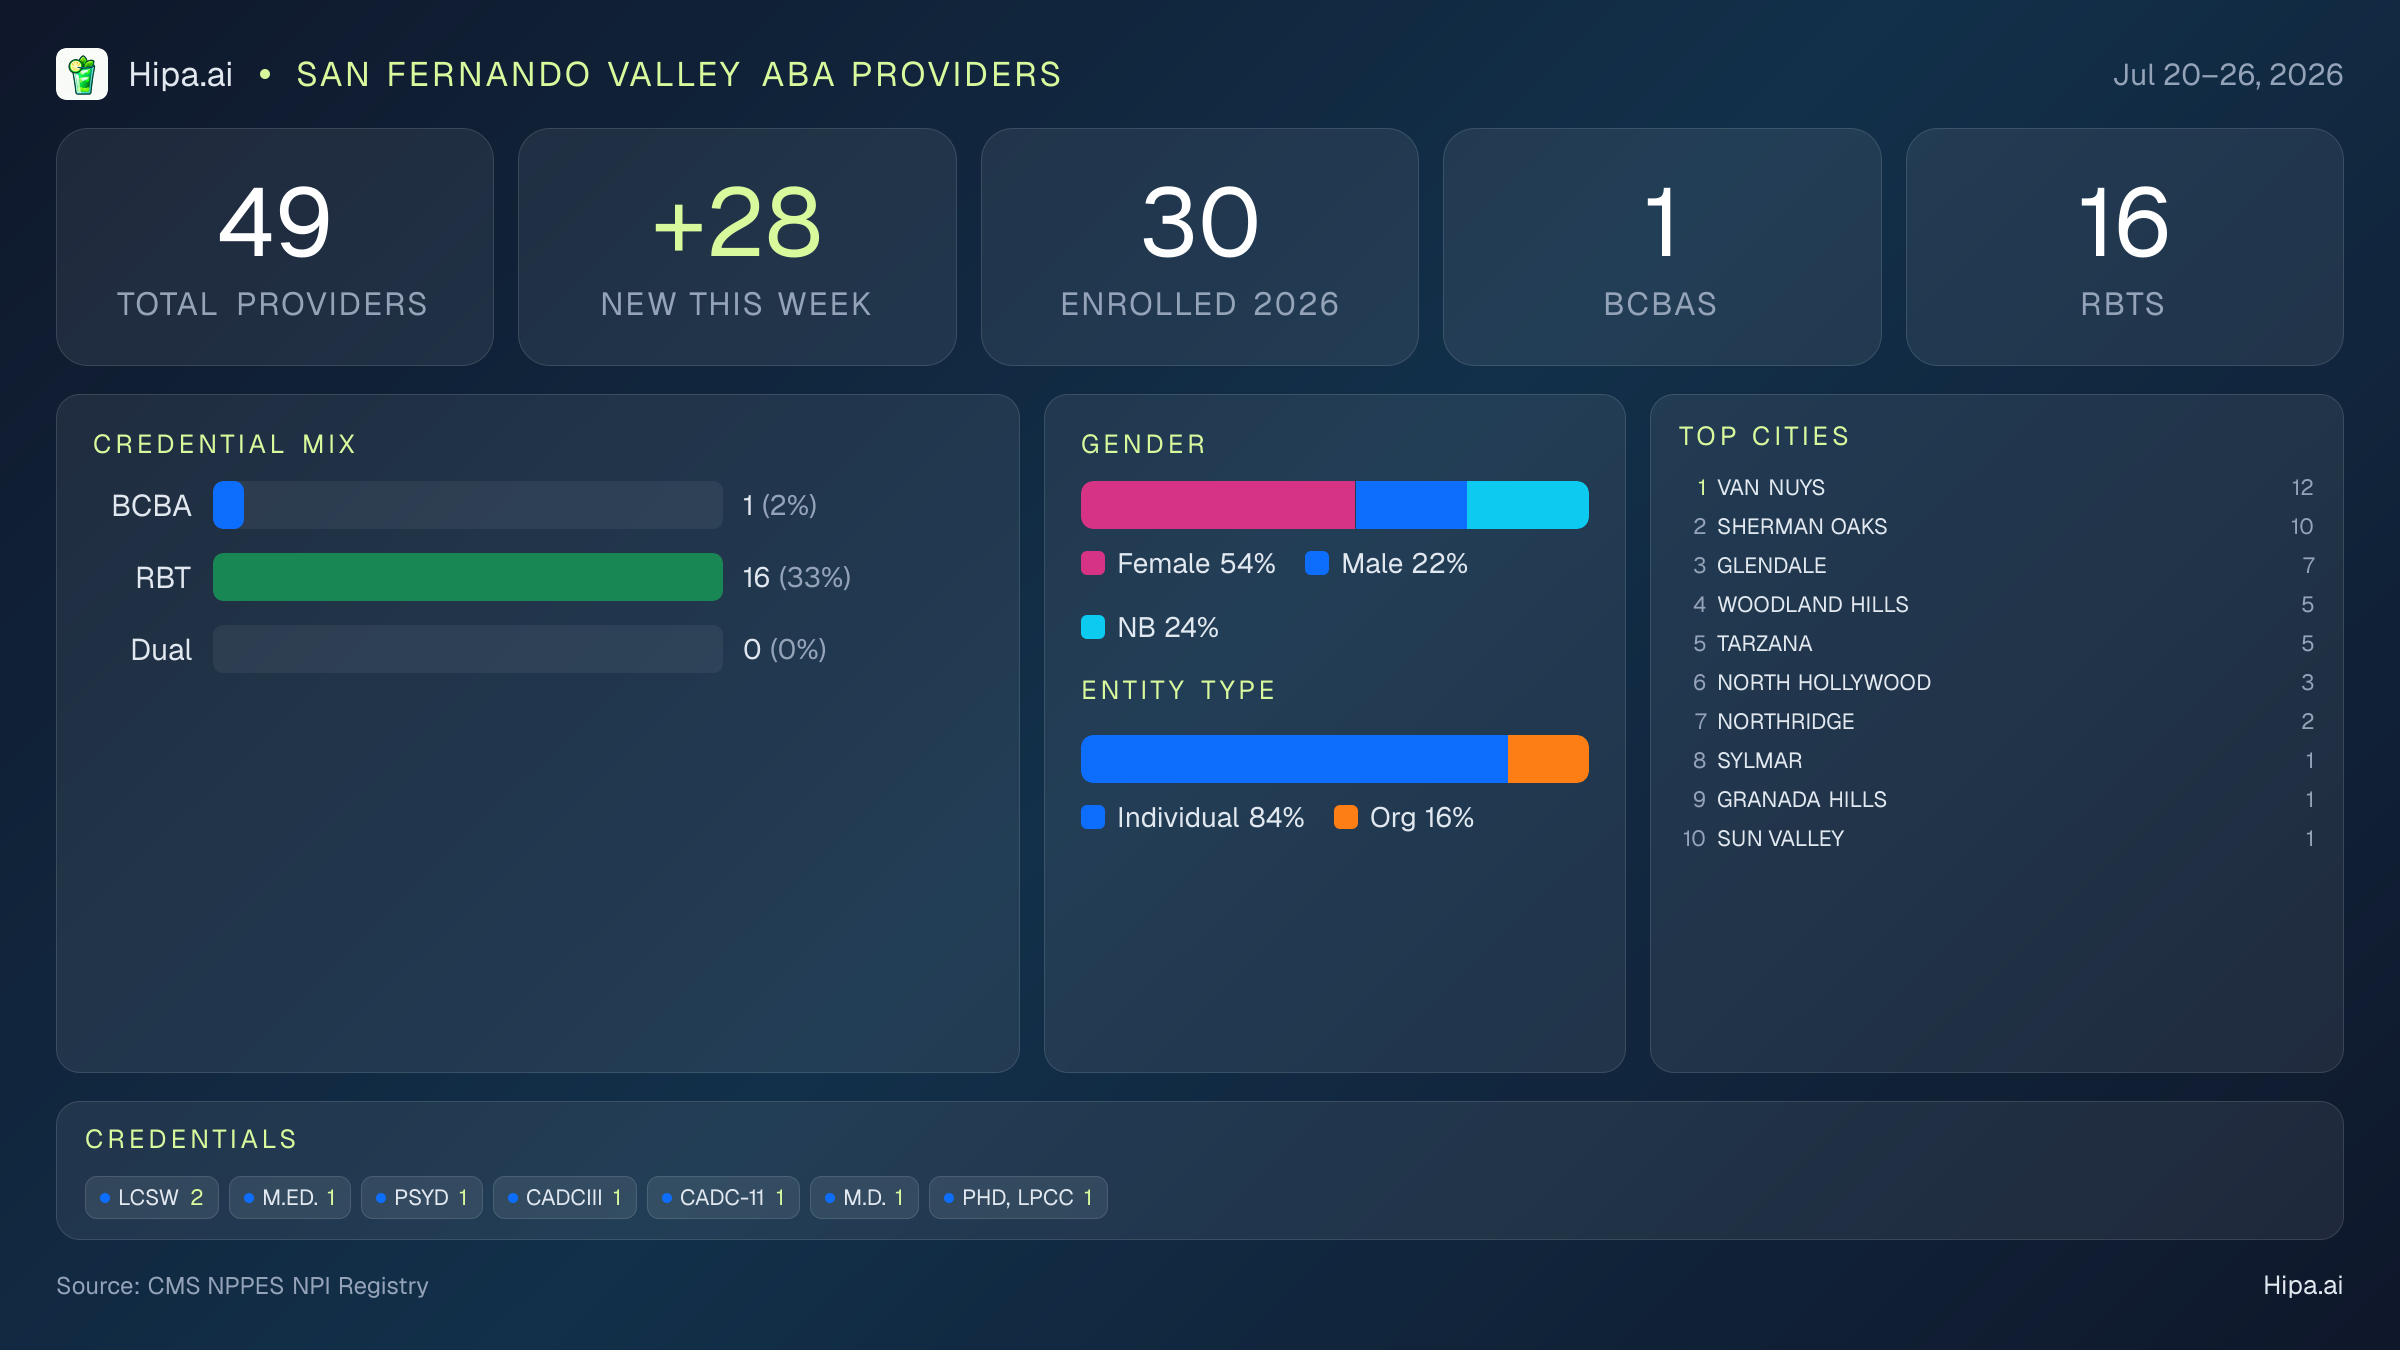Viewport: 2400px width, 1350px height.
Task: Click the blue Male segment of gender bar
Action: point(1411,505)
